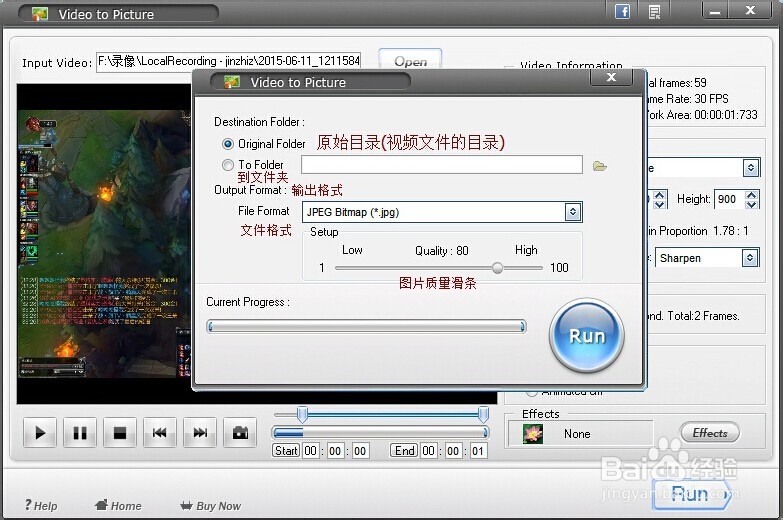Click the play button
This screenshot has height=520, width=783.
[x=40, y=433]
